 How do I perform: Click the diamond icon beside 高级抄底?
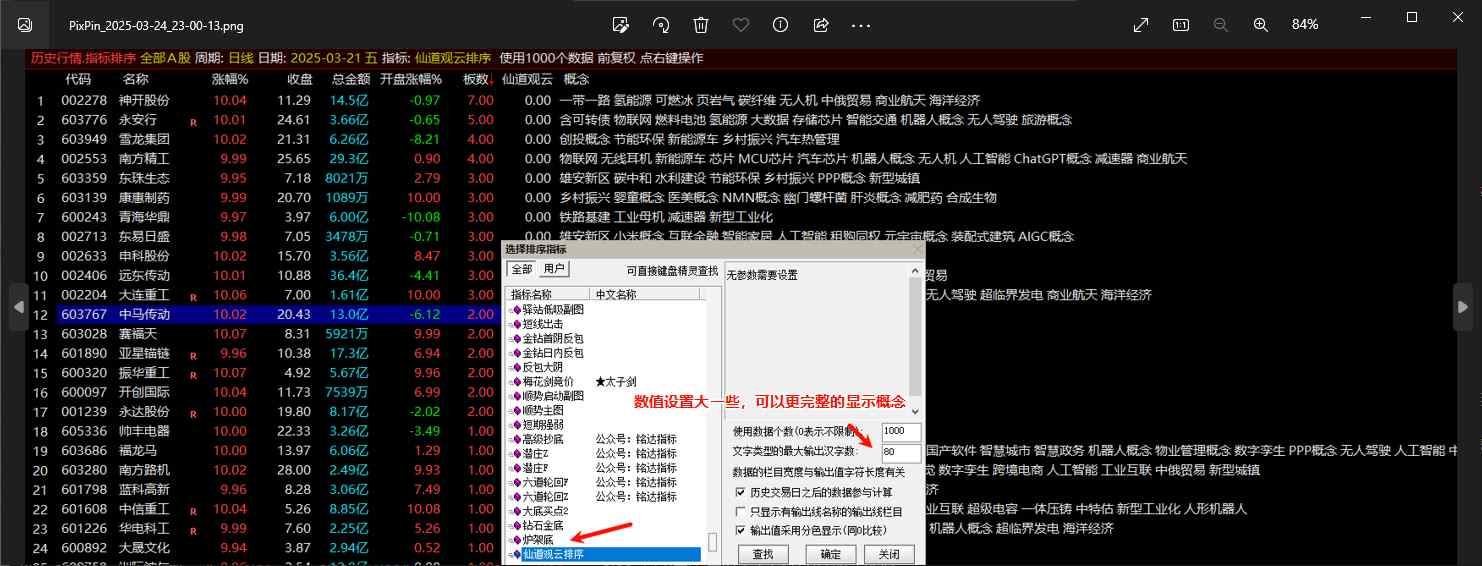coord(517,439)
